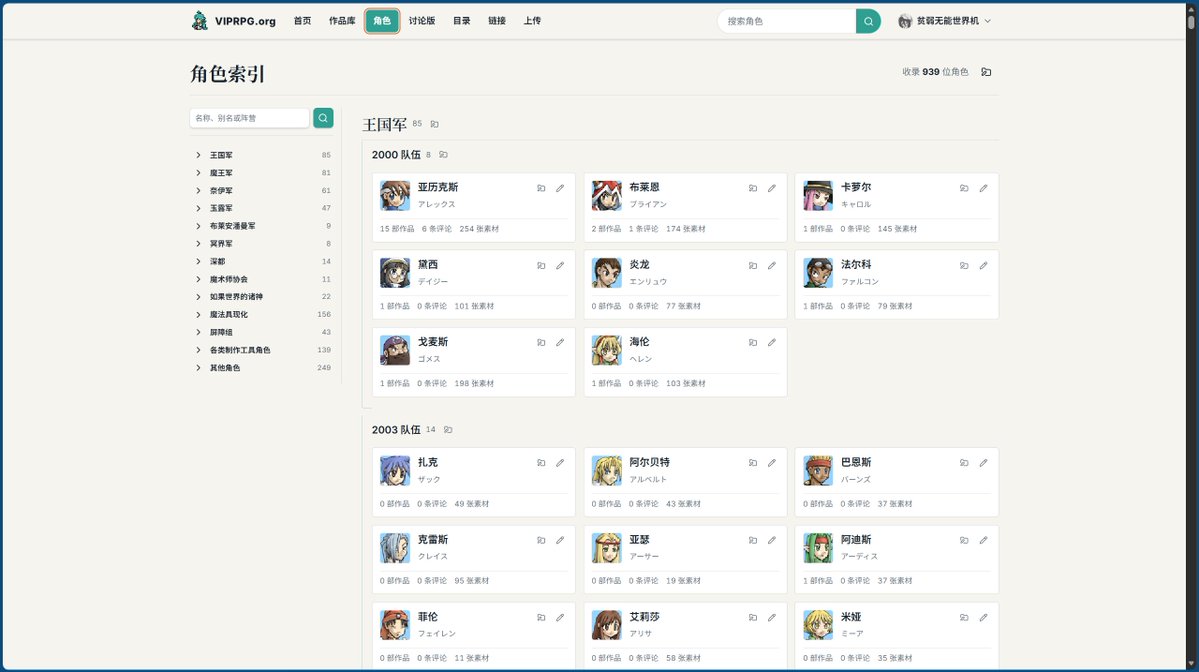Open 链接 in the navigation bar

[x=497, y=21]
